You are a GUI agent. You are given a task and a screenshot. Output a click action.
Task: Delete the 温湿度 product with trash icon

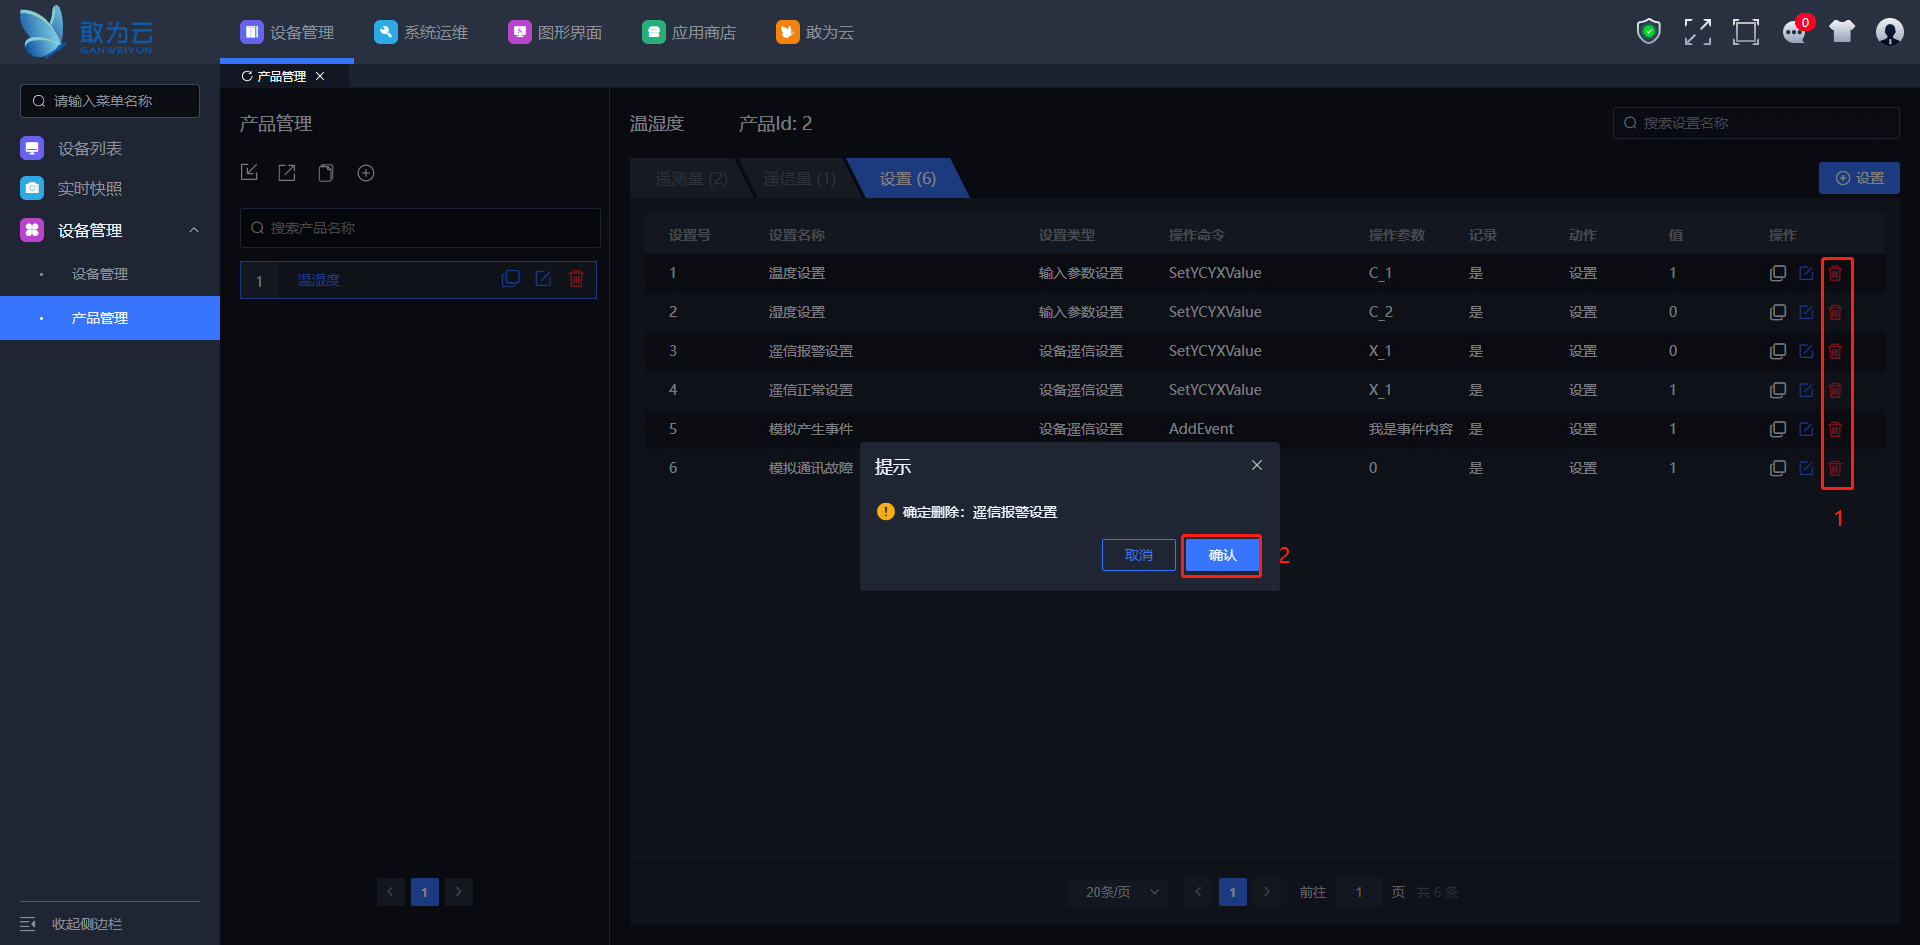click(x=576, y=279)
